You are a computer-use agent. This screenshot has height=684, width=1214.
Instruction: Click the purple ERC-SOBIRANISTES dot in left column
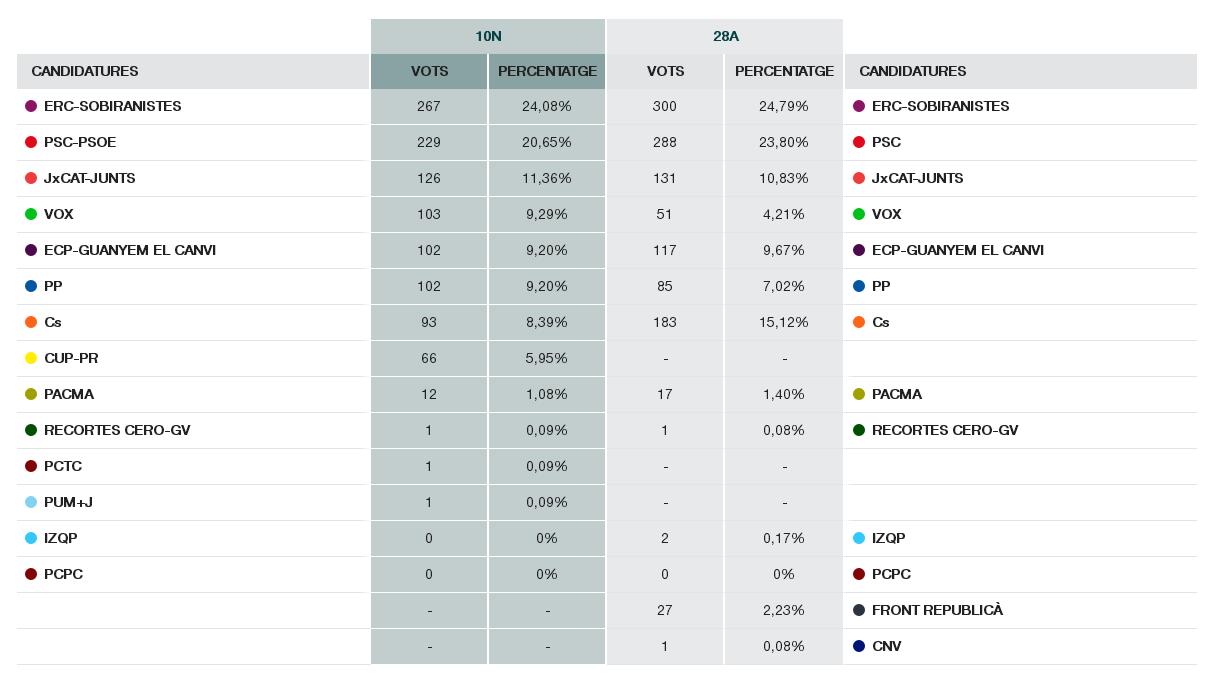(31, 106)
